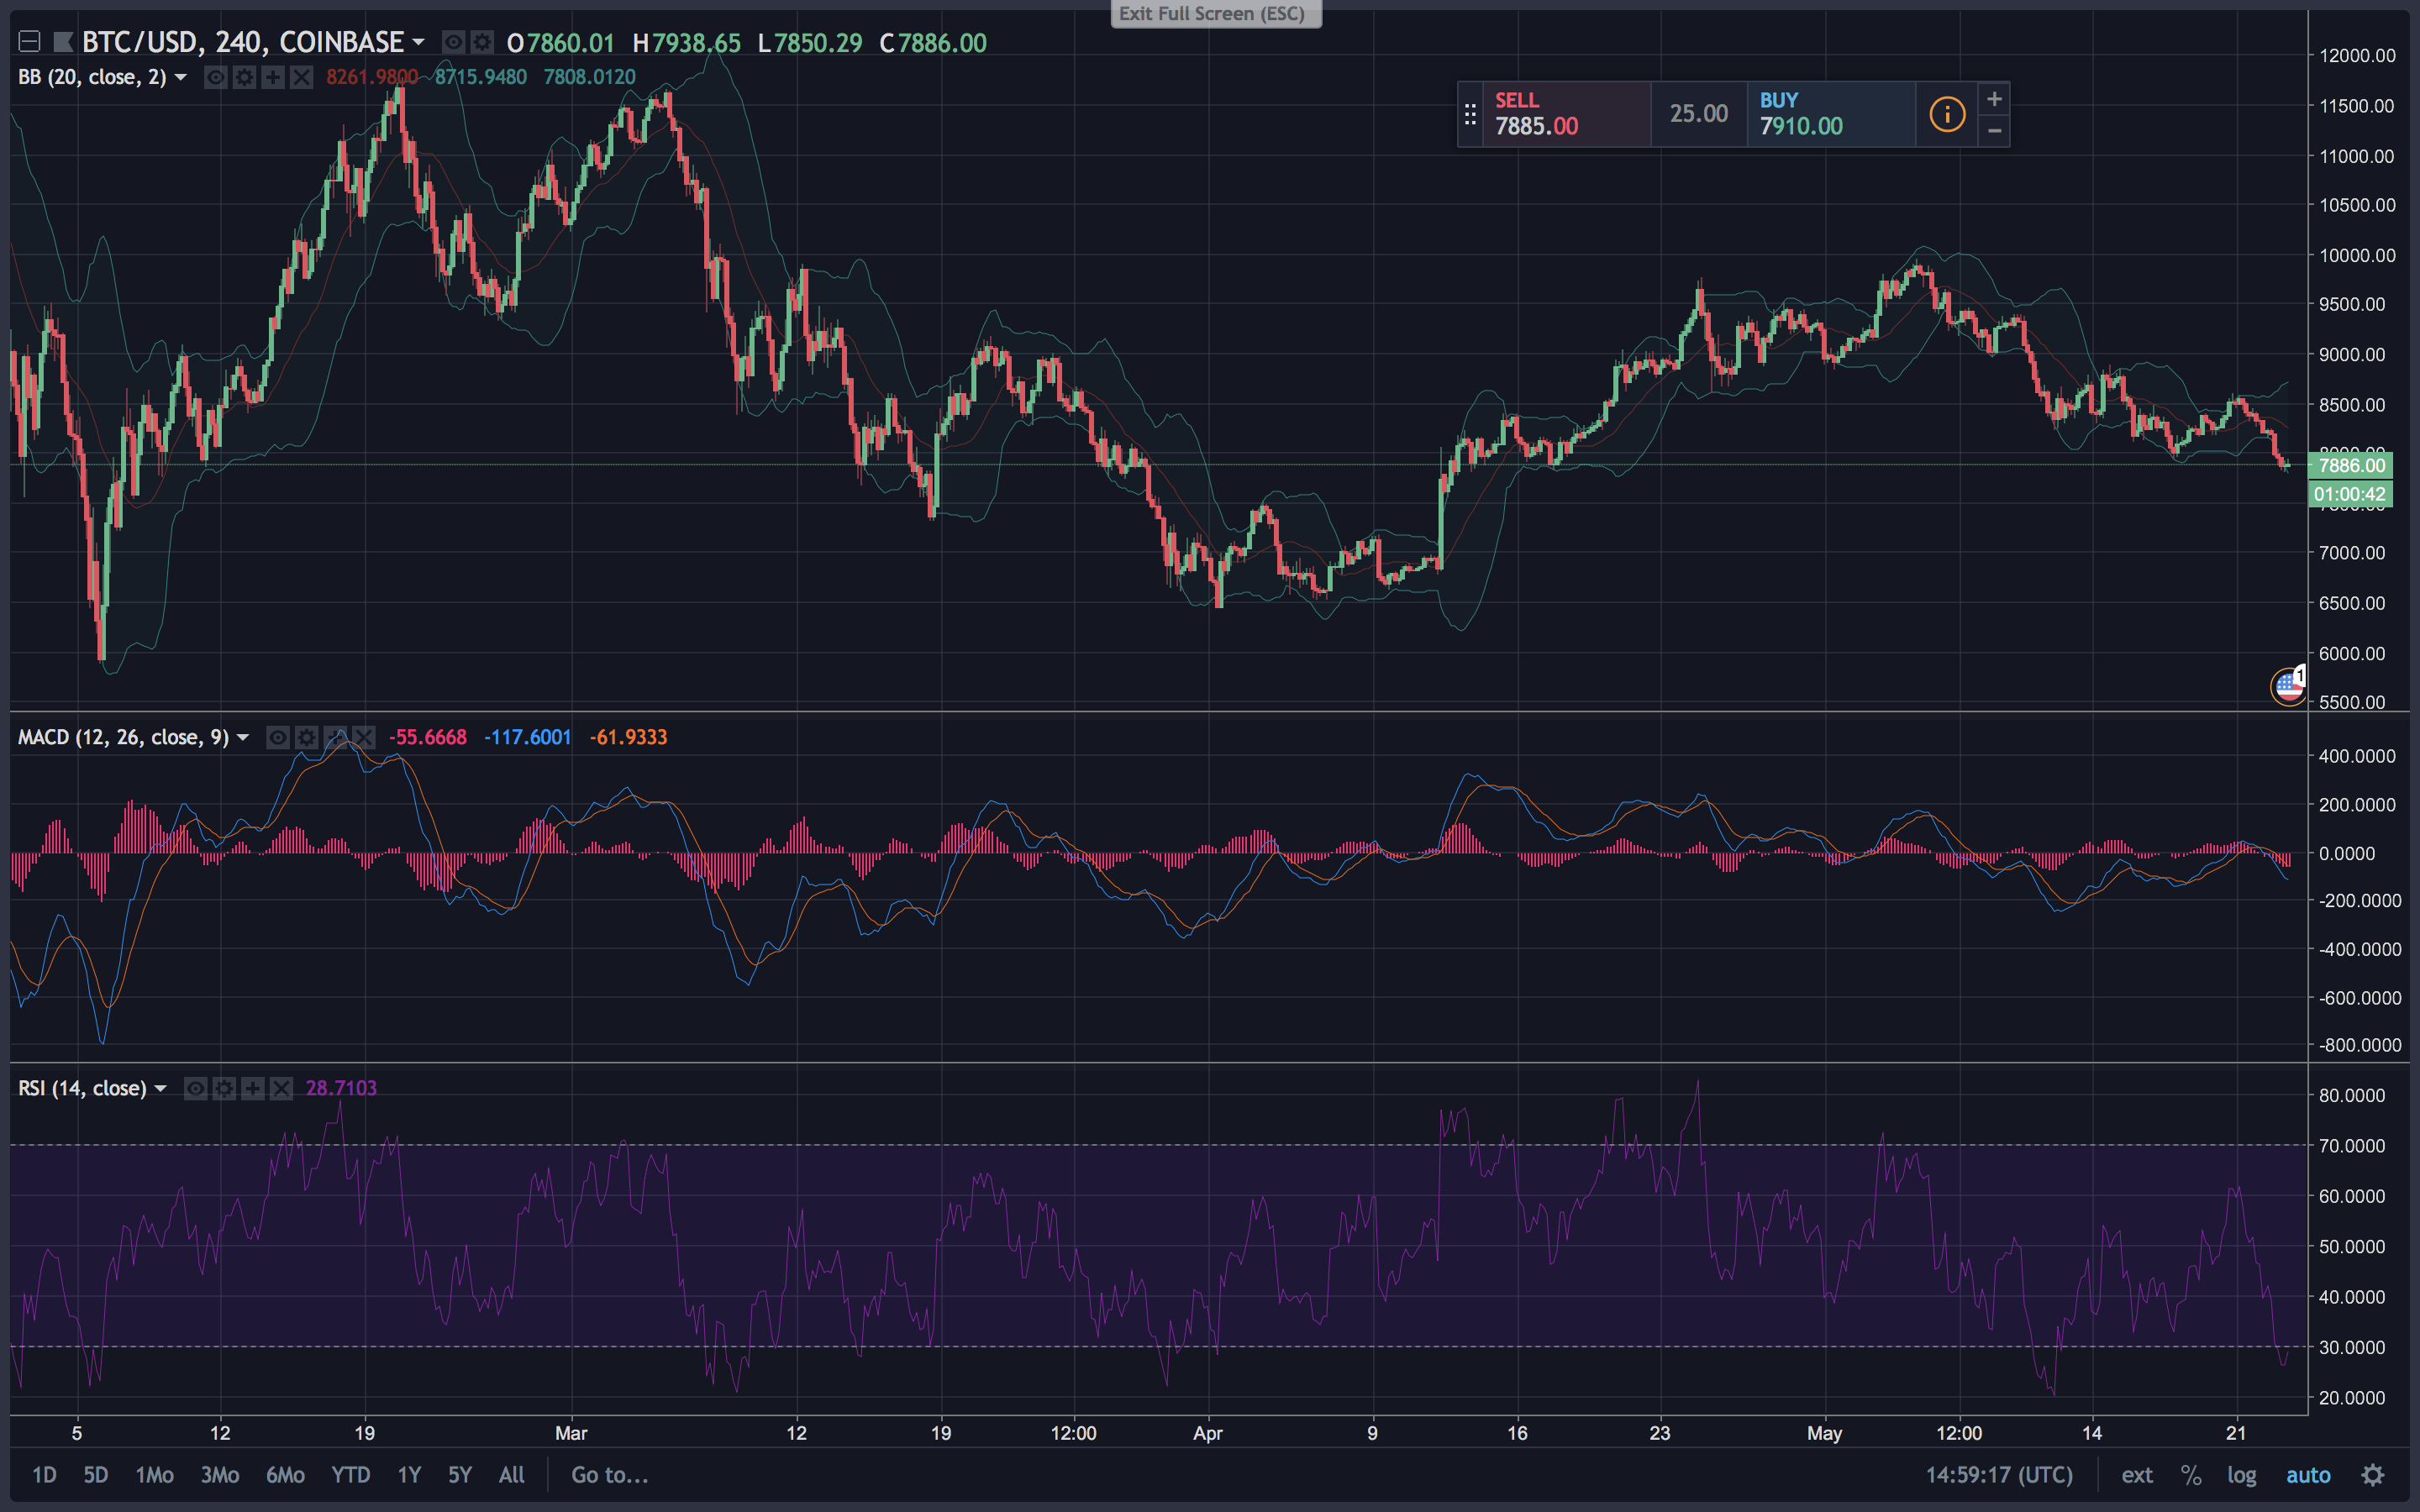This screenshot has width=2420, height=1512.
Task: Open the Go to... date dialog
Action: click(610, 1475)
